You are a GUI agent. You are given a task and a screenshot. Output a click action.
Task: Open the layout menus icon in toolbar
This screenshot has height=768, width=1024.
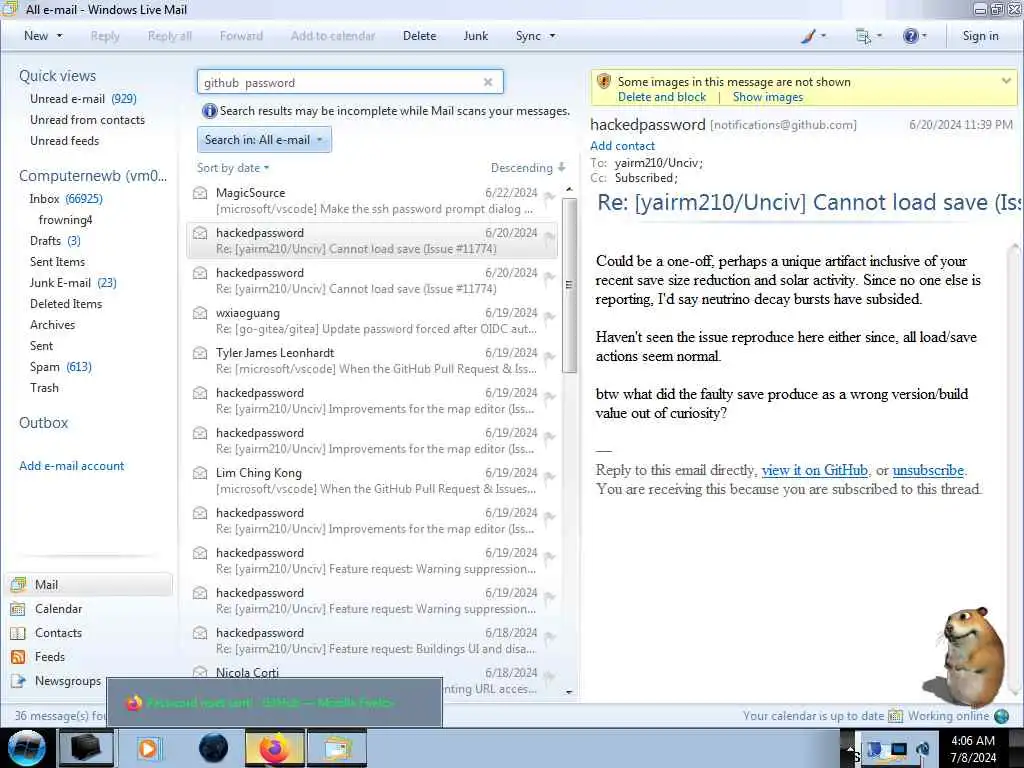click(863, 37)
